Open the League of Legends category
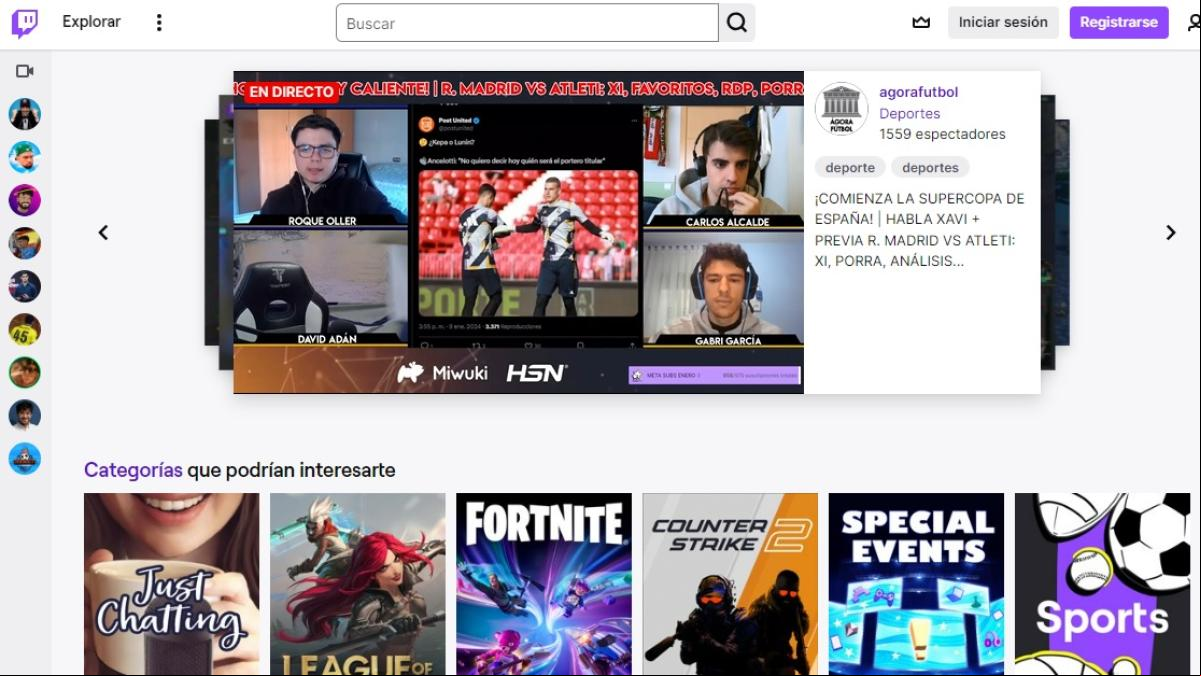Image resolution: width=1201 pixels, height=676 pixels. coord(357,584)
